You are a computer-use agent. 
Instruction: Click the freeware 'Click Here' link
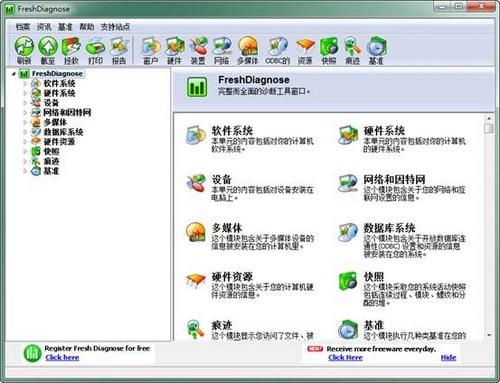click(345, 358)
